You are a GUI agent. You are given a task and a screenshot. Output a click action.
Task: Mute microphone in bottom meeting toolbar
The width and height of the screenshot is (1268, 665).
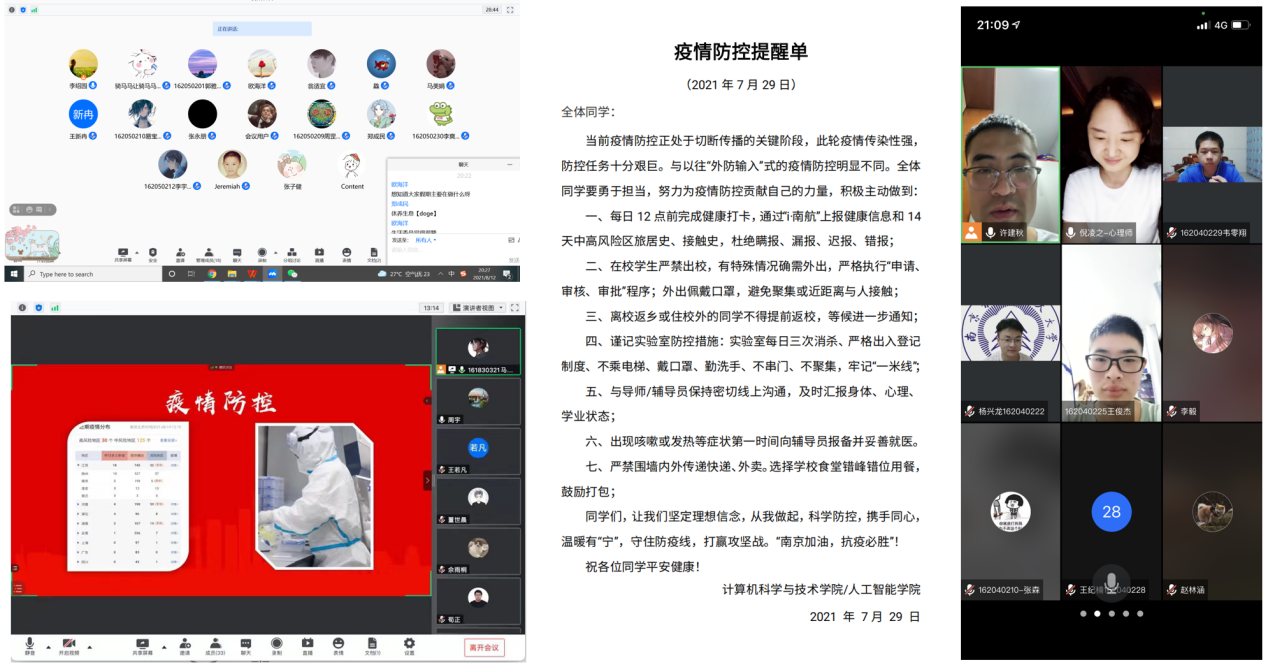click(30, 645)
